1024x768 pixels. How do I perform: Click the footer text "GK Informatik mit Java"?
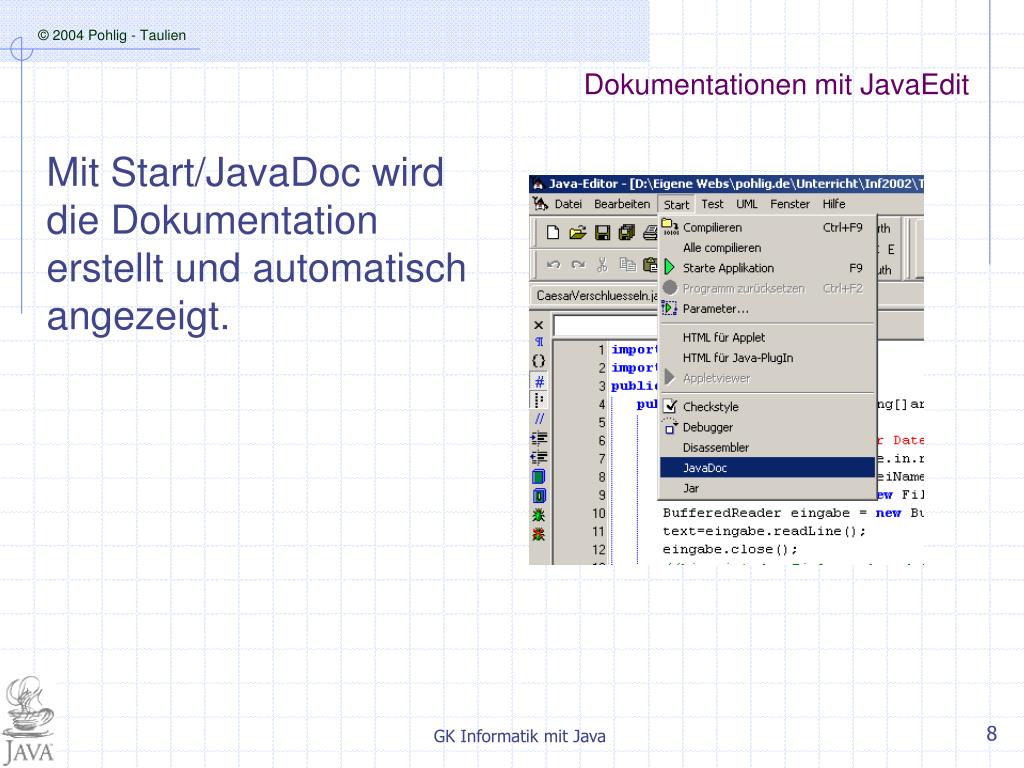point(519,736)
